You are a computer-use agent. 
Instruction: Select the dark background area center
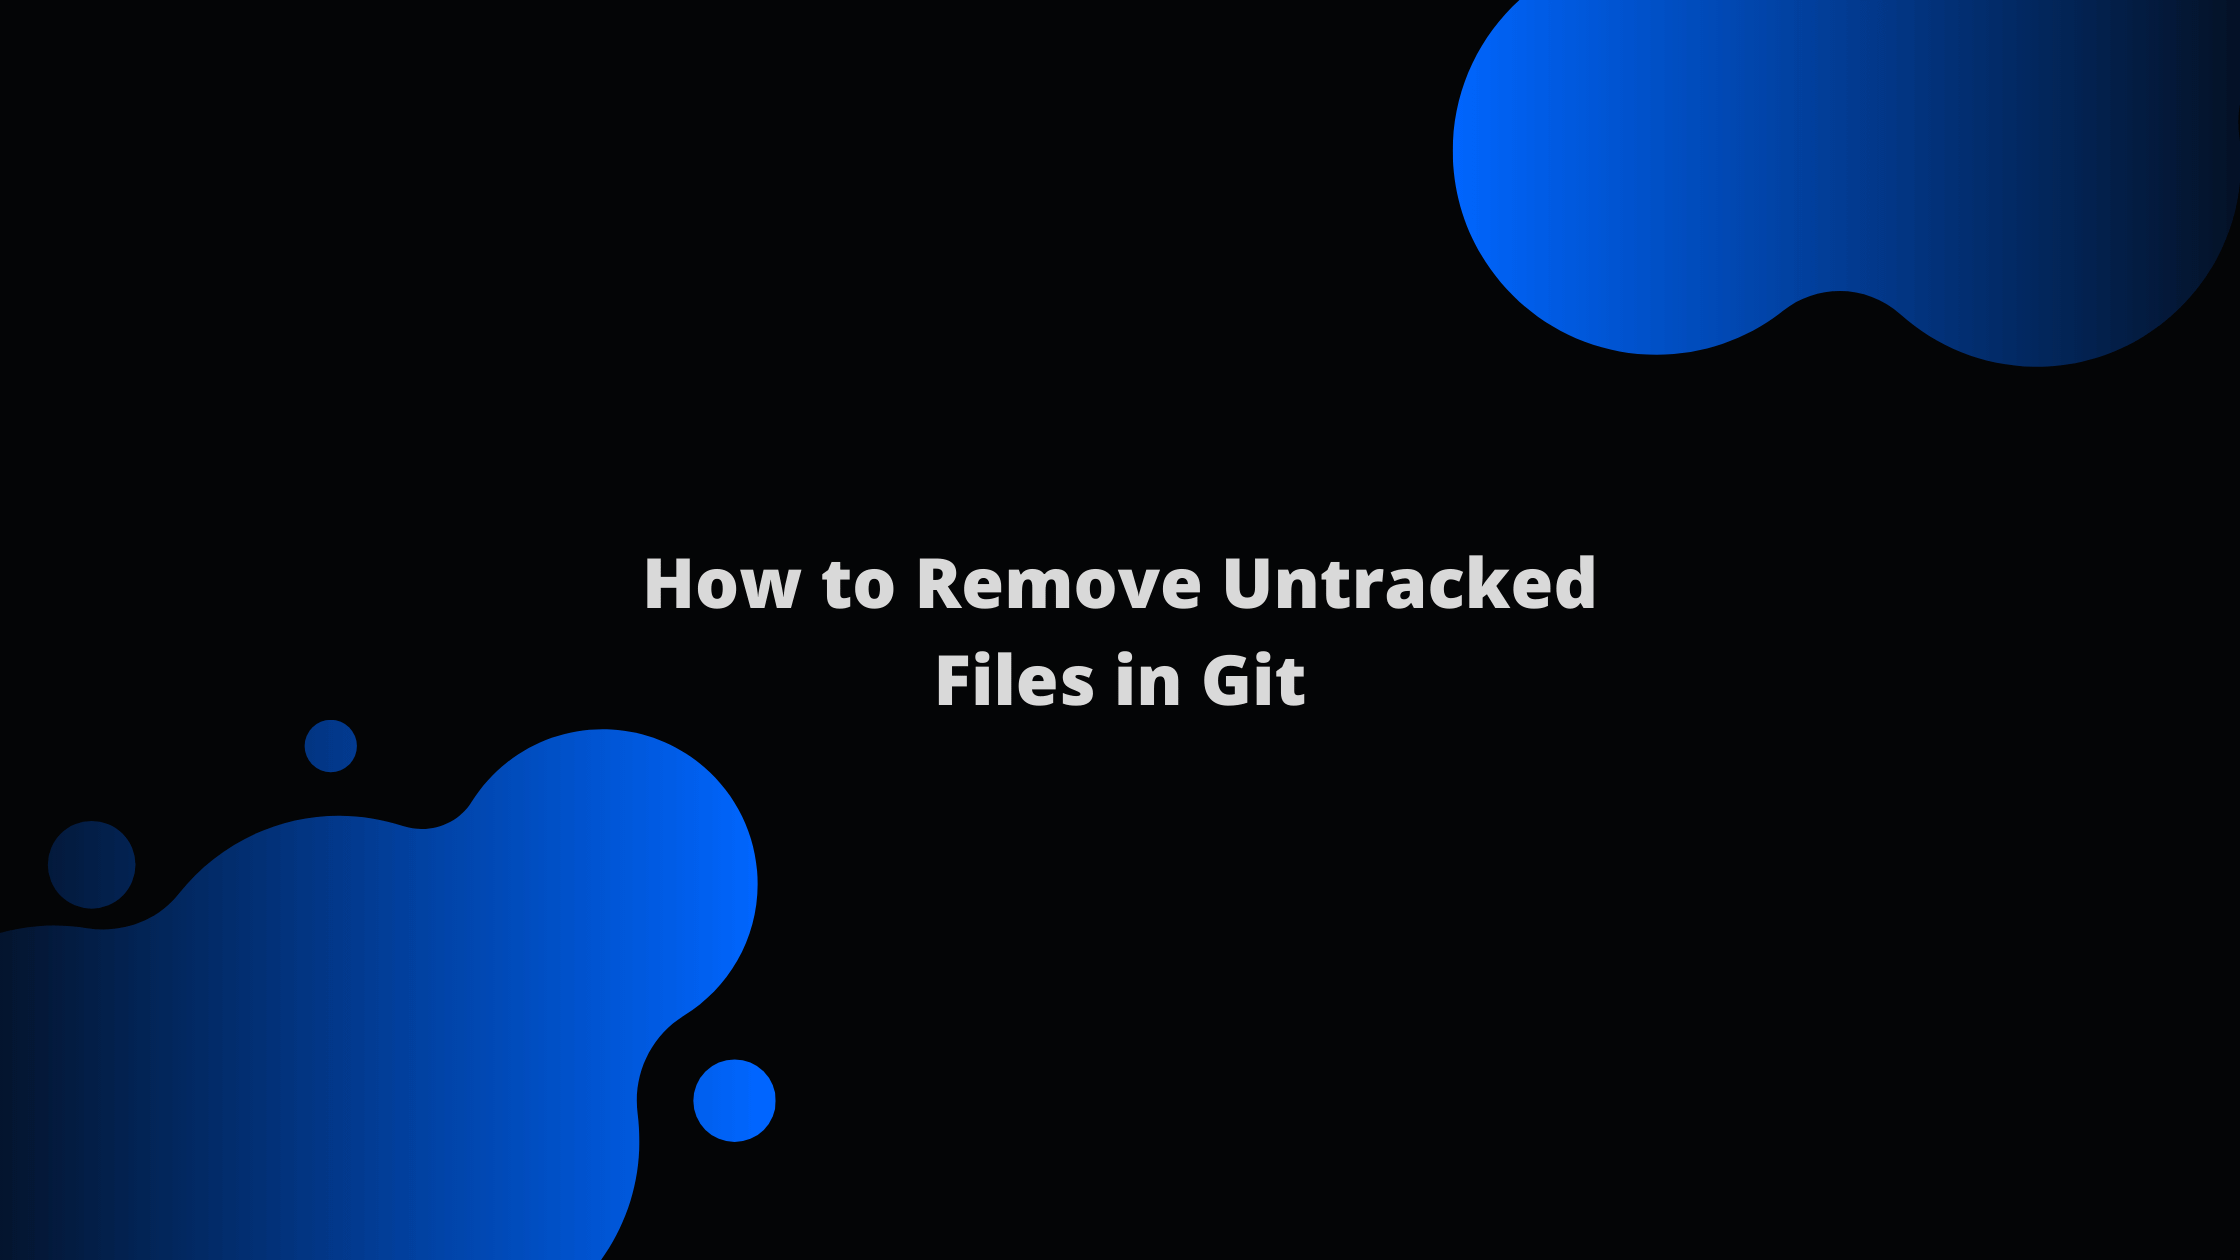1120,631
